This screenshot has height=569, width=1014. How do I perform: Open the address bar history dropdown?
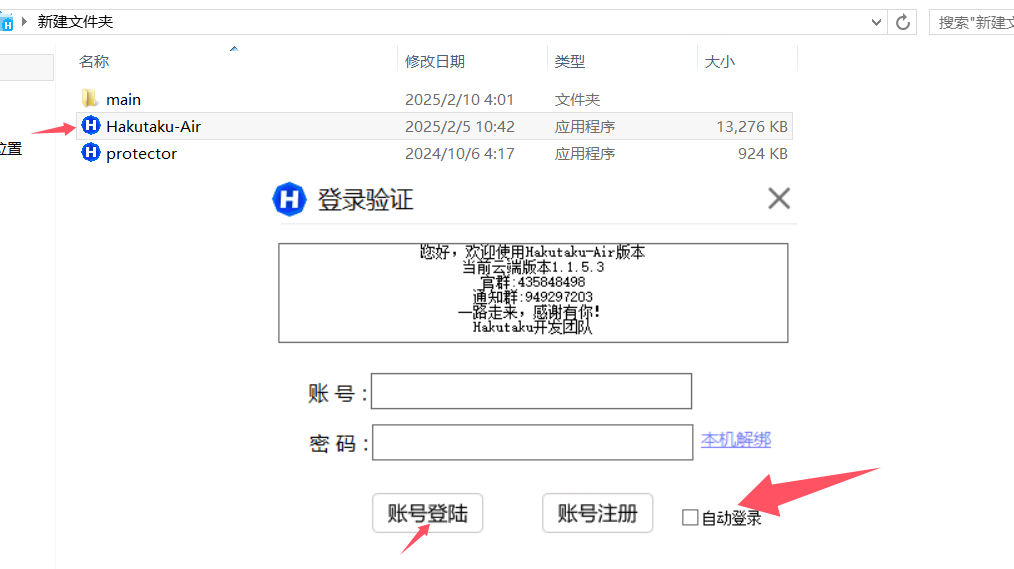876,23
